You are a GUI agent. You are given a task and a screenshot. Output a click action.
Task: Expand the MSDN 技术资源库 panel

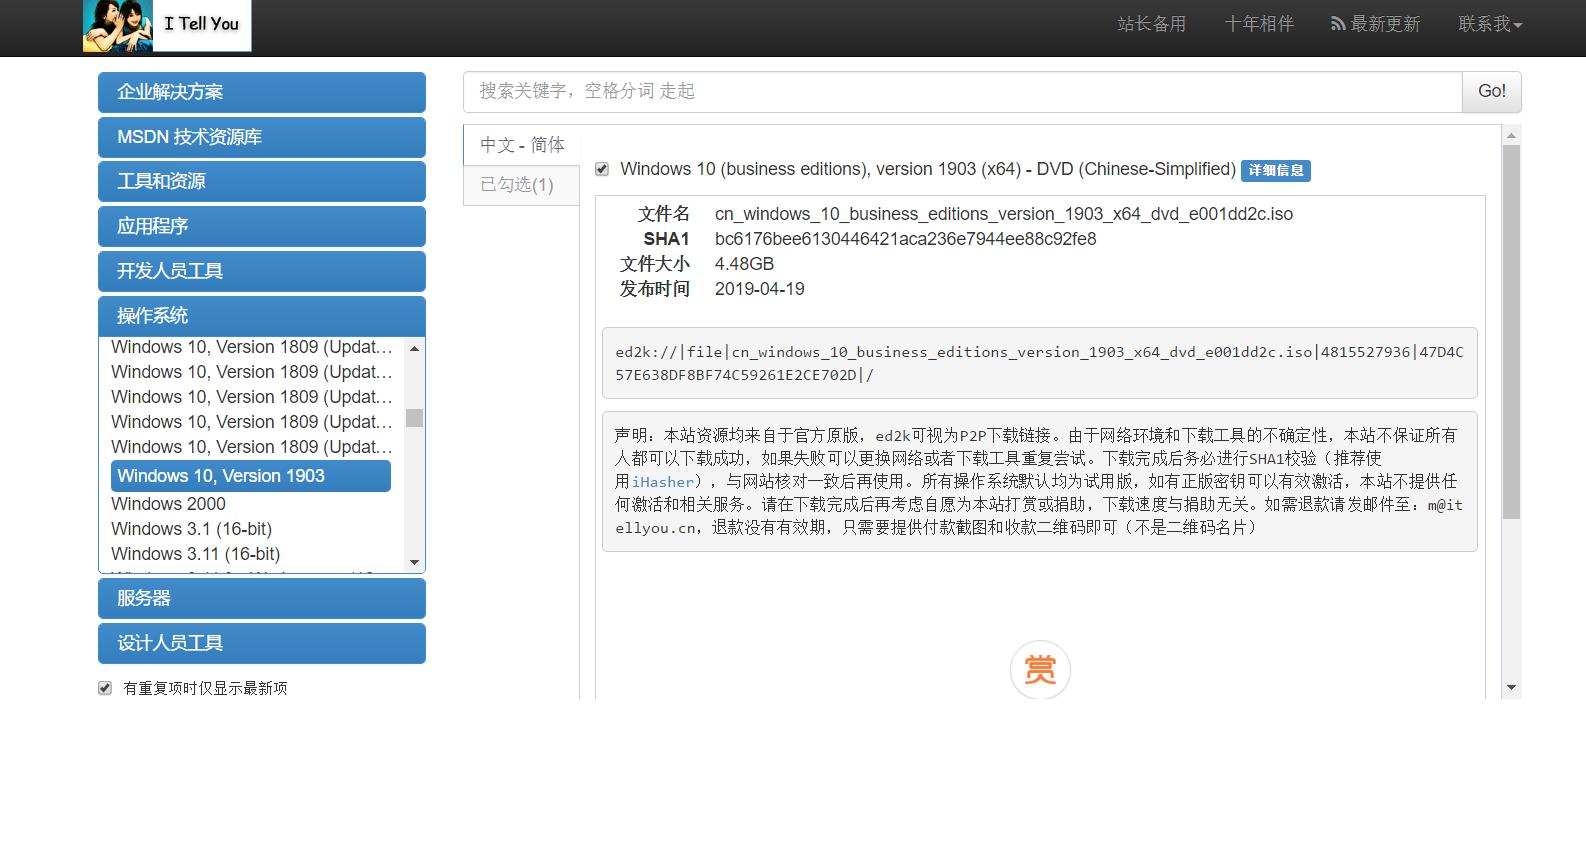262,137
